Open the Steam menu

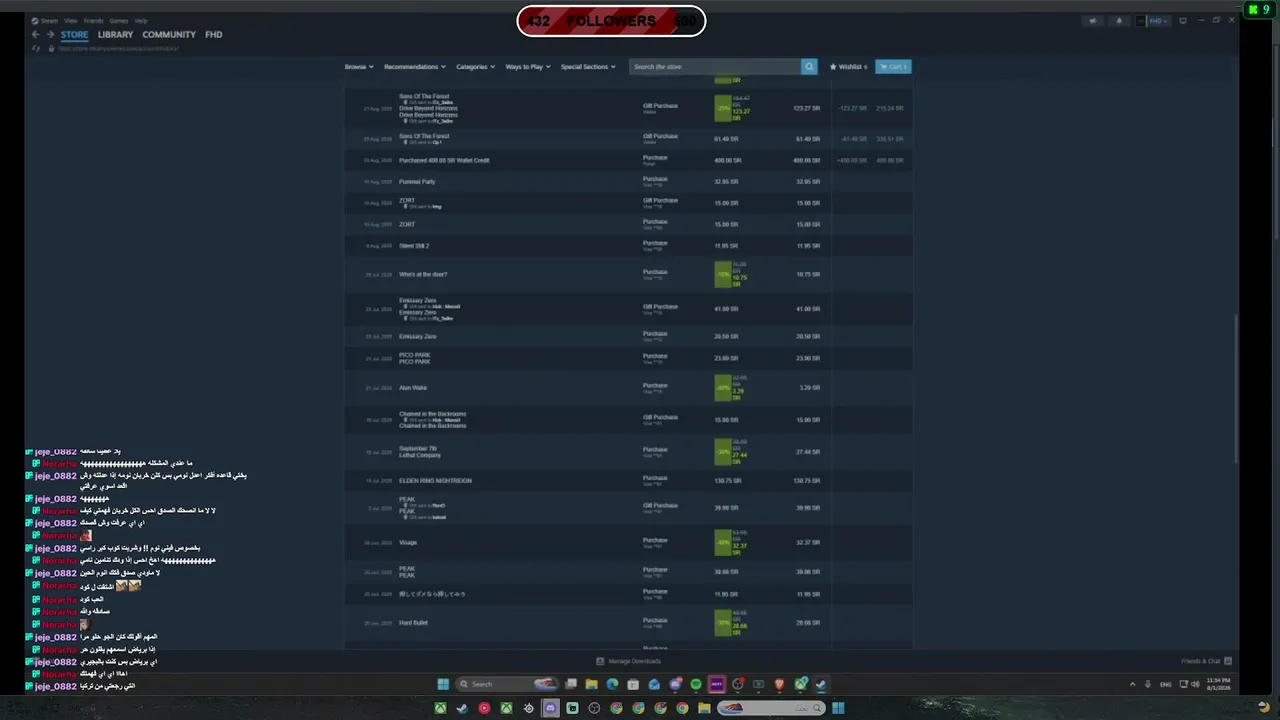point(49,20)
